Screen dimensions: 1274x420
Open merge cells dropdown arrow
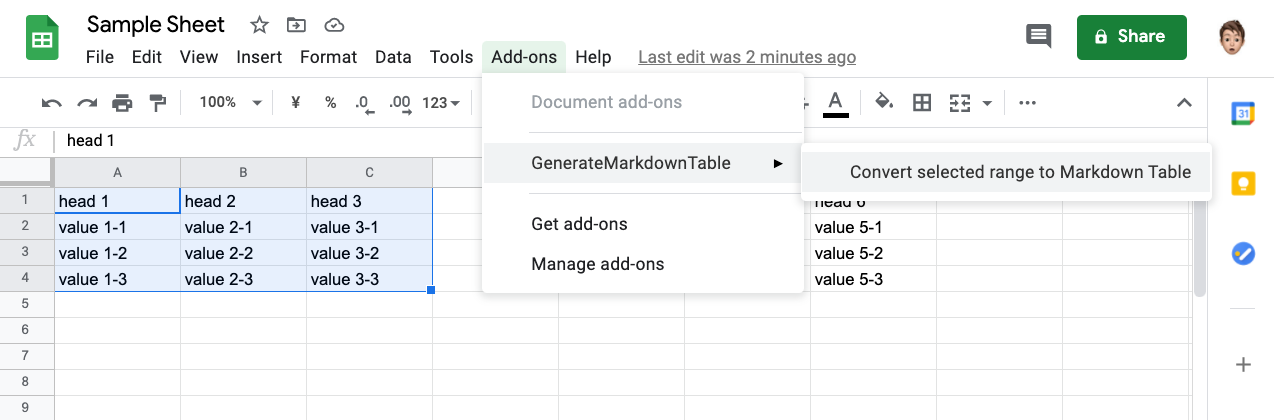tap(987, 102)
